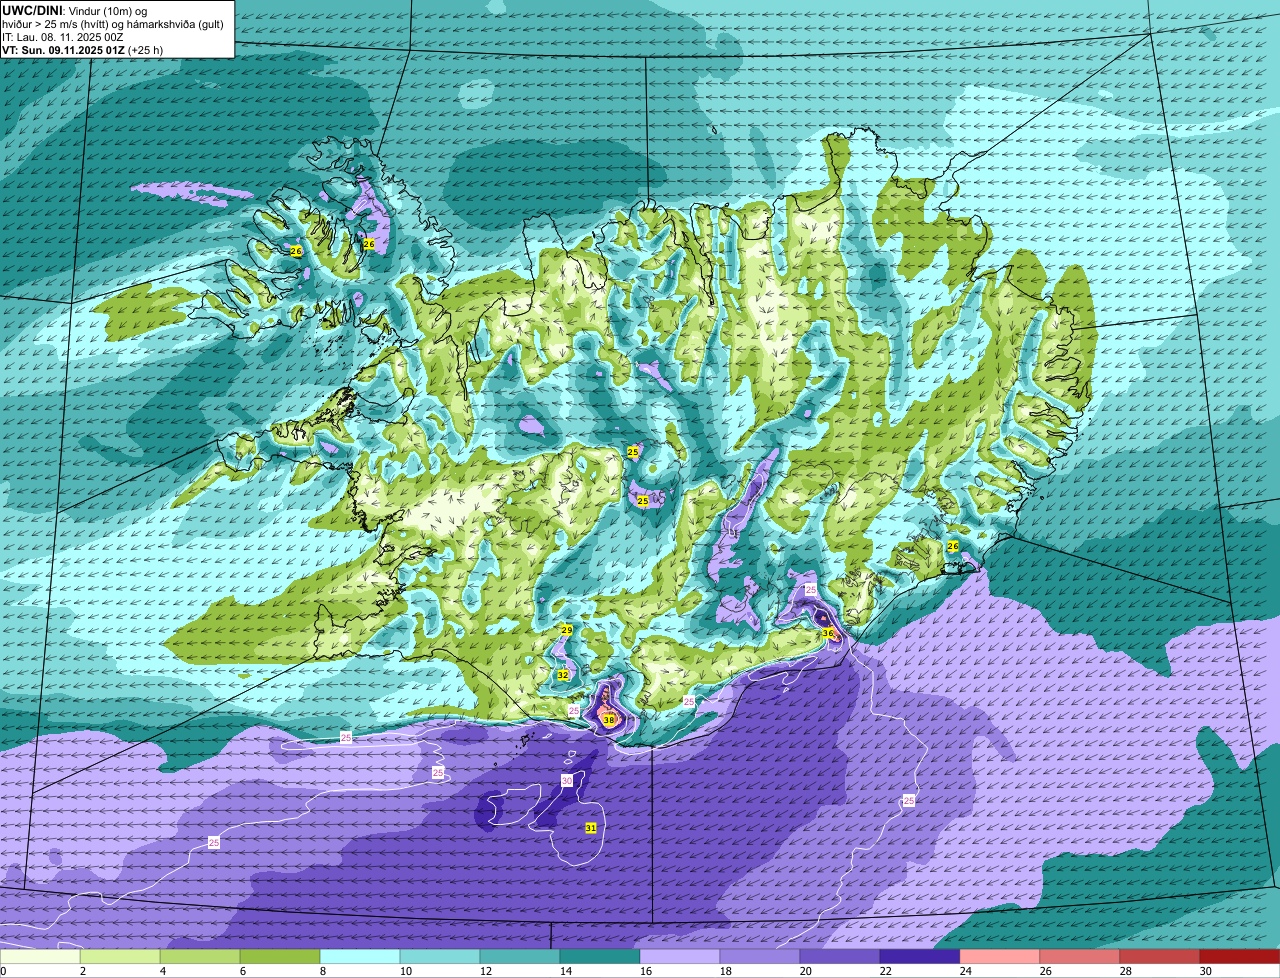Screen dimensions: 1280x978
Task: Choose the indigo swatch between 22 and 24
Action: click(x=920, y=957)
